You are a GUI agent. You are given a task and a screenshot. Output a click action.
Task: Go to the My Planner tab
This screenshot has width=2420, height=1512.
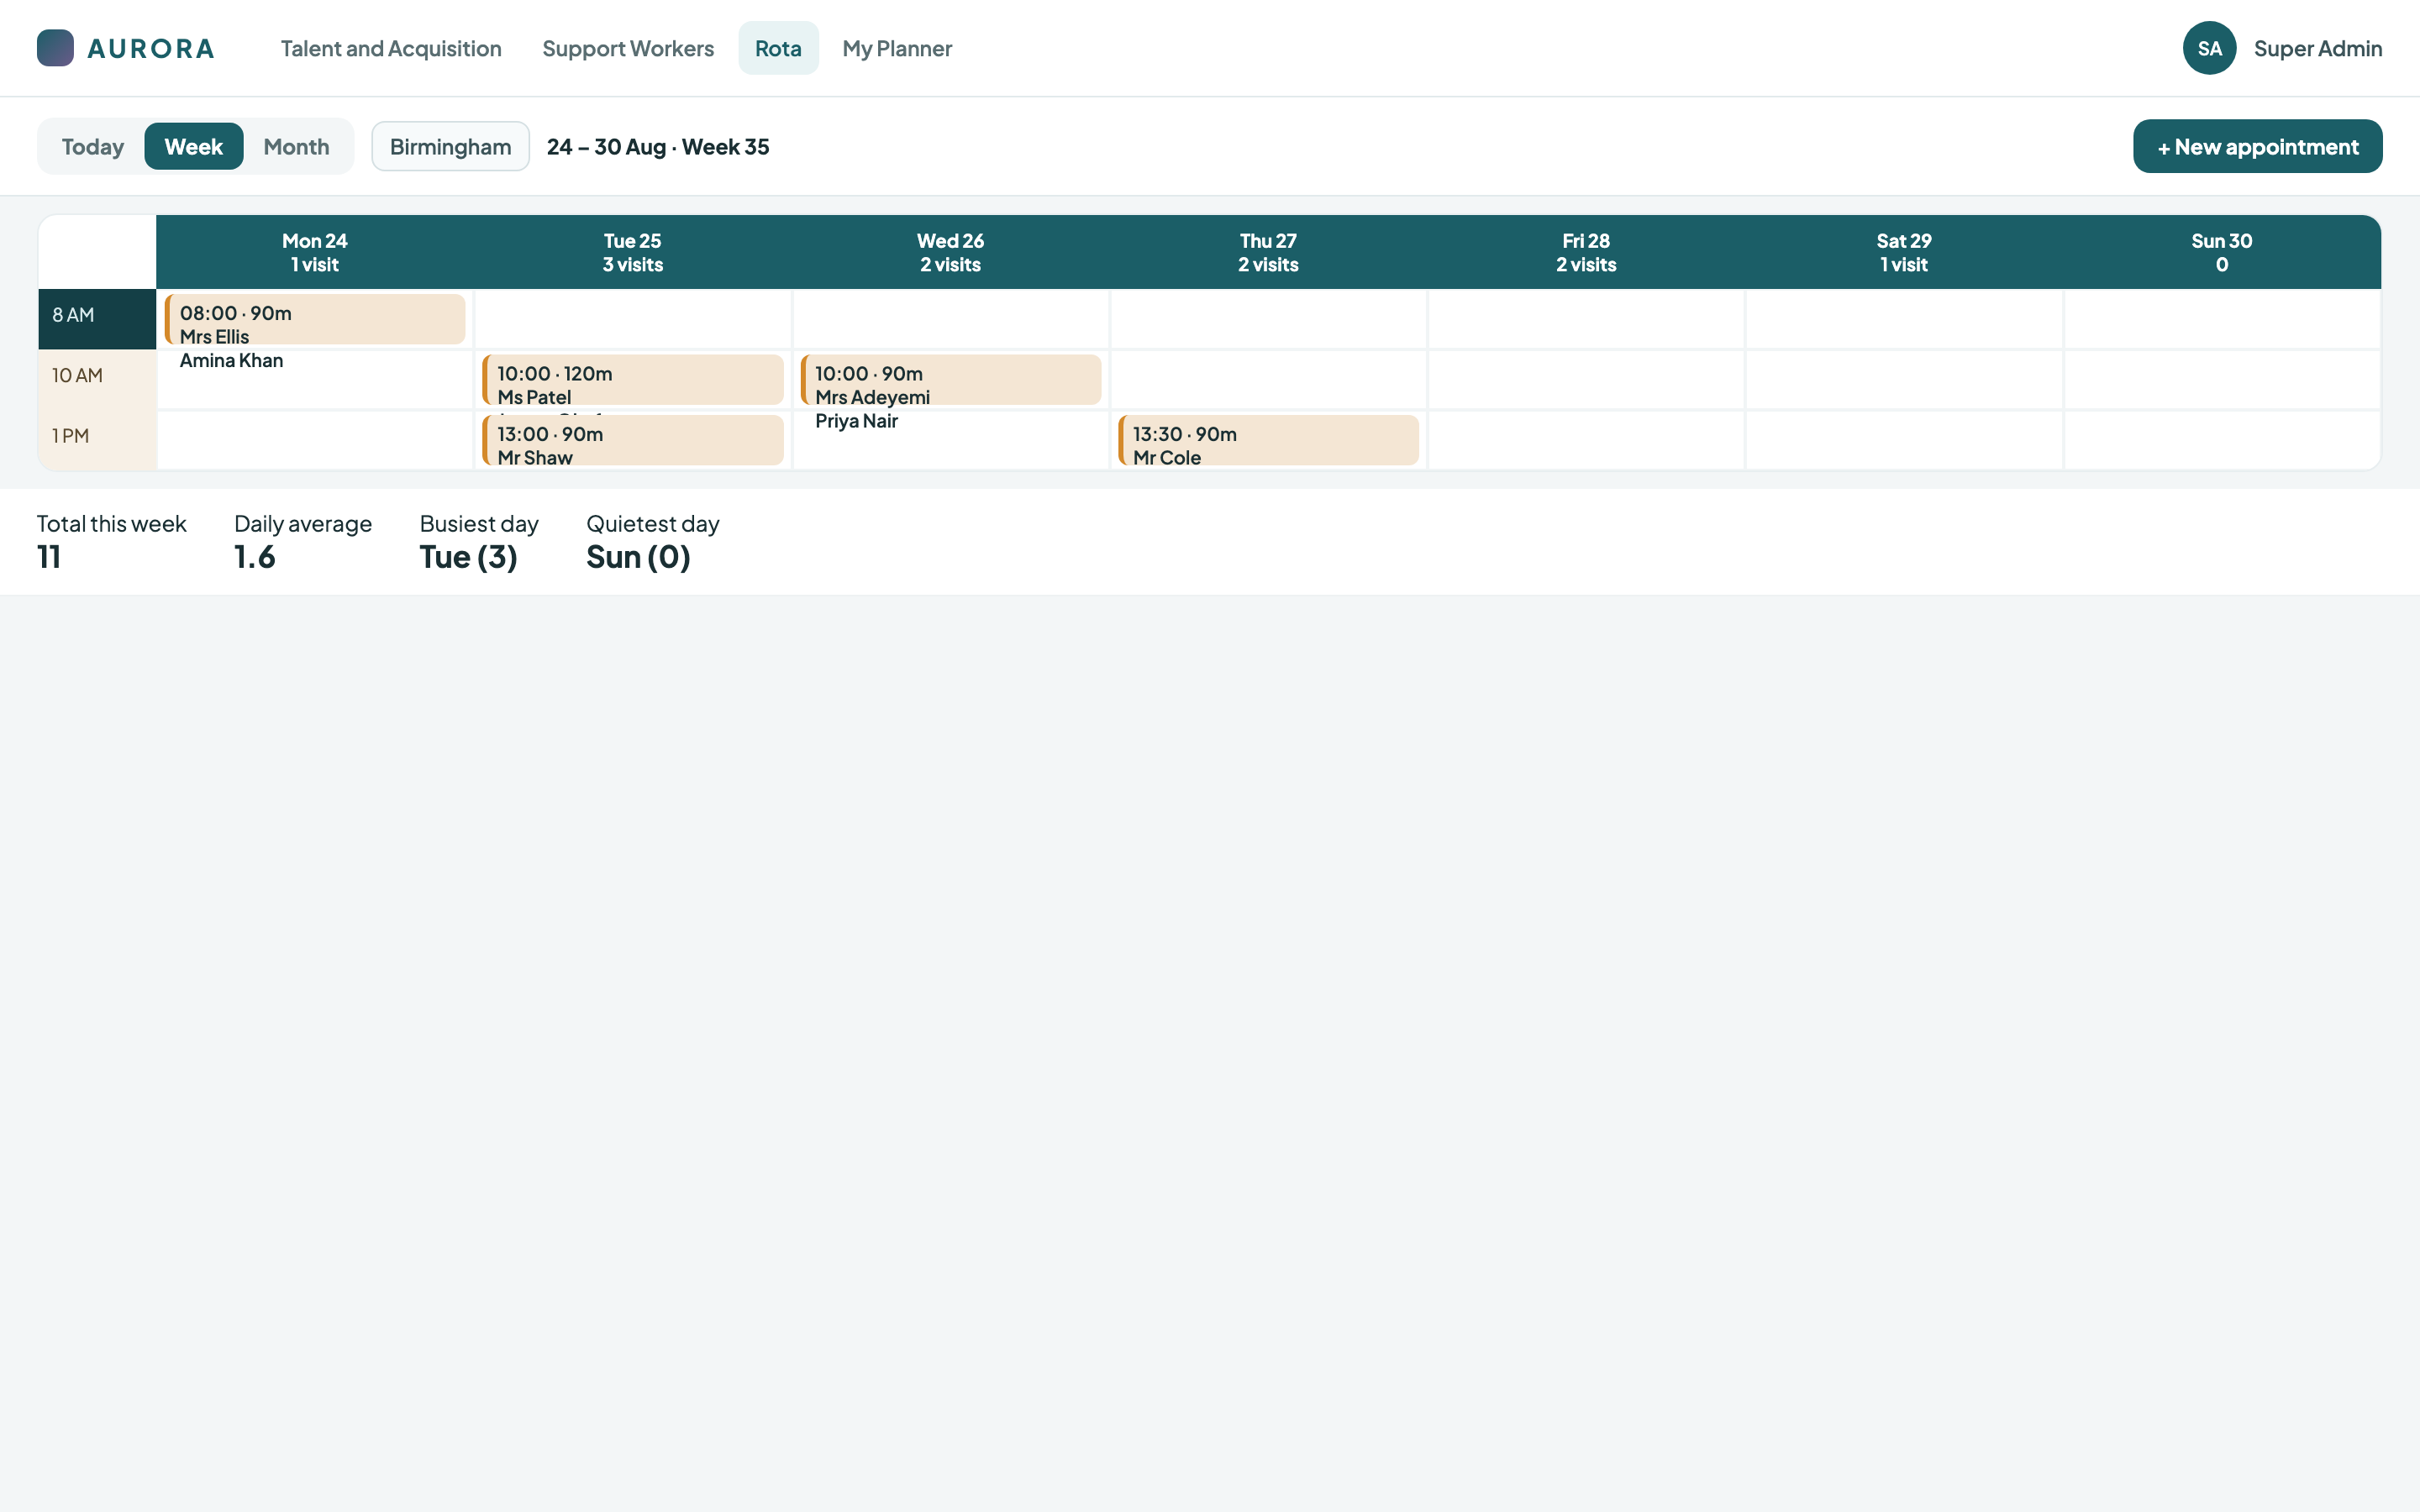click(x=897, y=48)
